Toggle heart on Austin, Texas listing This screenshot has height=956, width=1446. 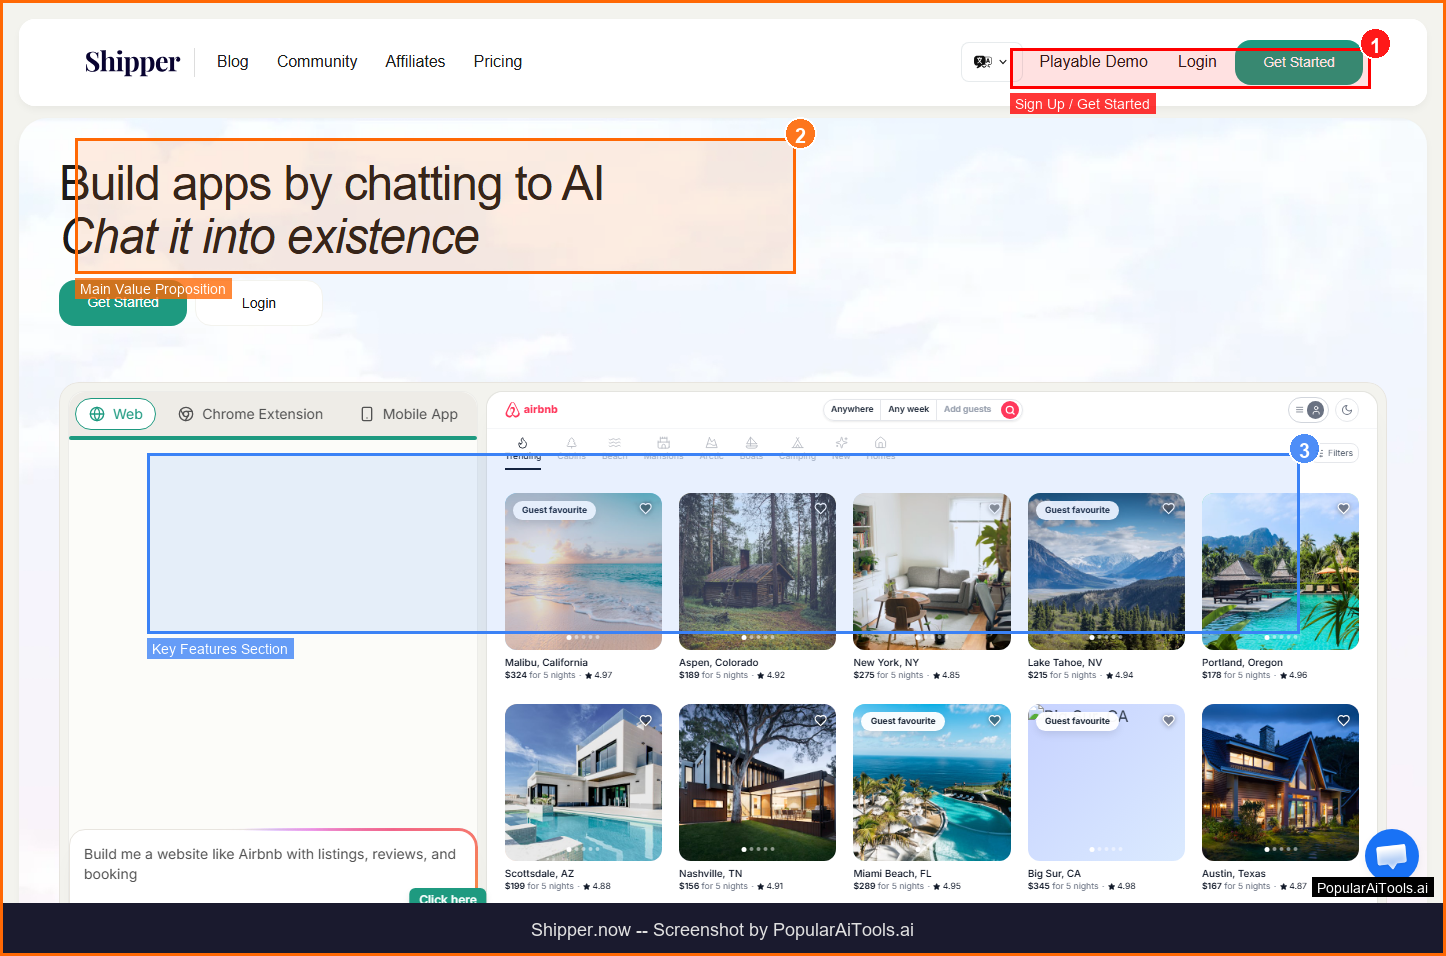(1343, 720)
